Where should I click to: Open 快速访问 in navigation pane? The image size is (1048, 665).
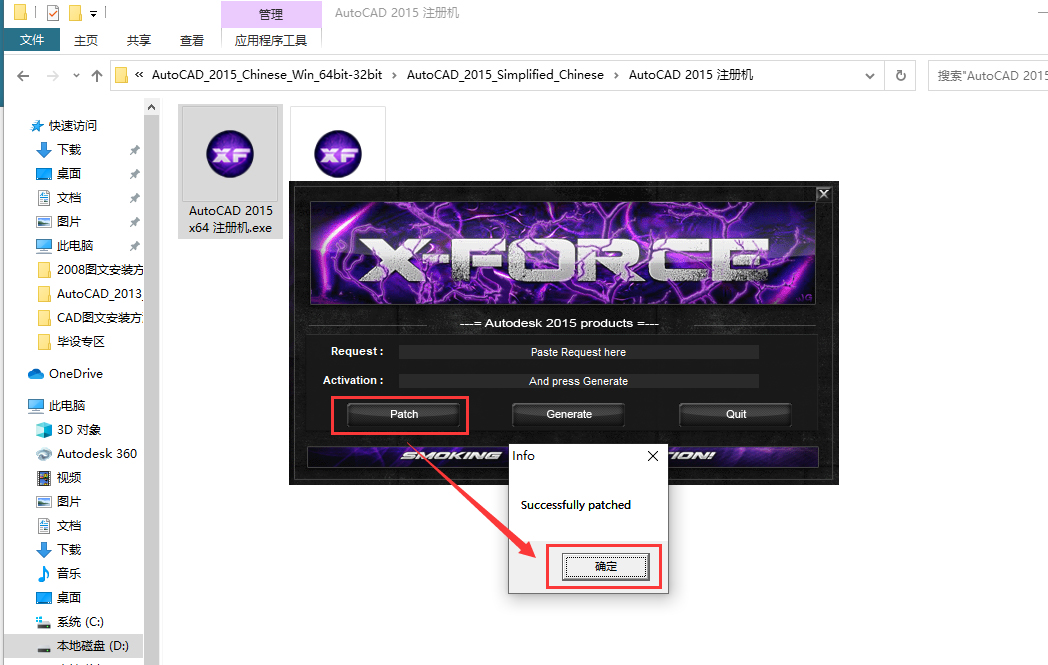pos(72,126)
